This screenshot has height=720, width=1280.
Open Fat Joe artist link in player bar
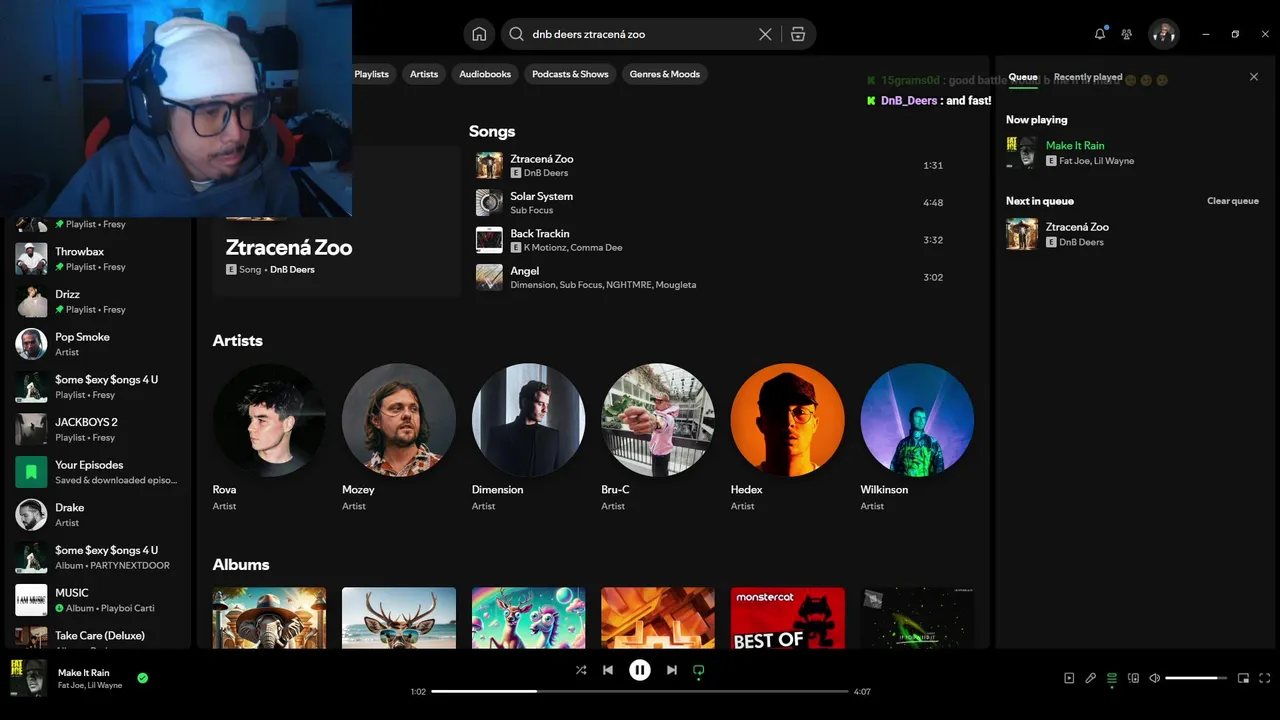[71, 686]
